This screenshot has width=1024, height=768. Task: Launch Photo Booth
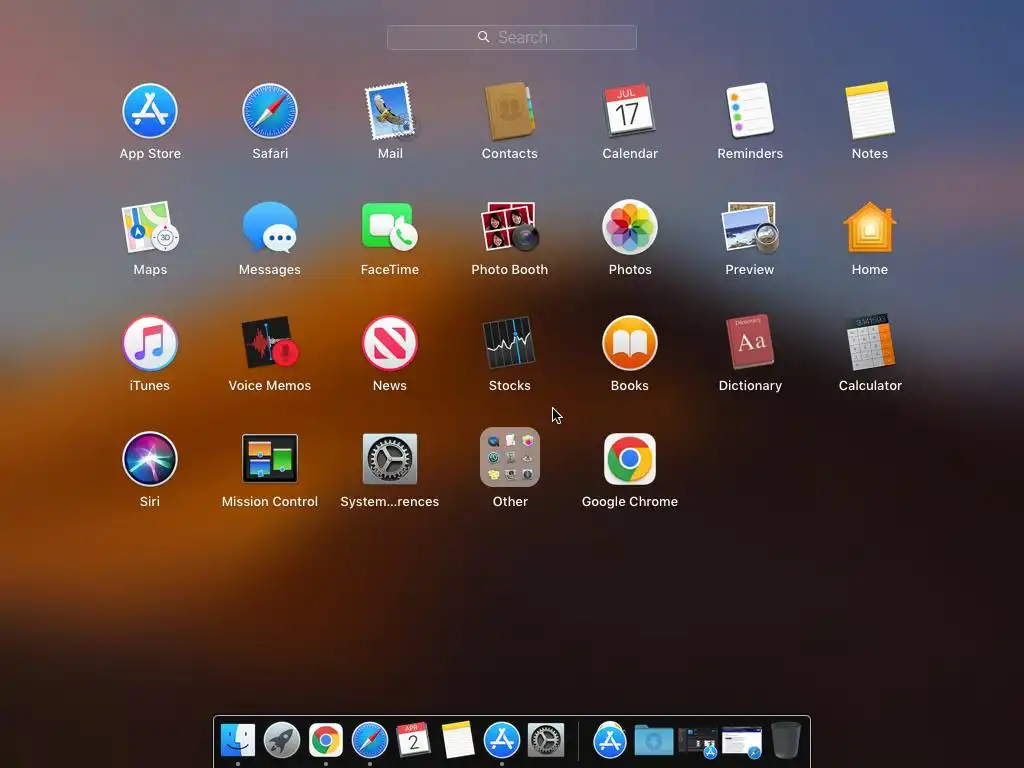pos(509,227)
